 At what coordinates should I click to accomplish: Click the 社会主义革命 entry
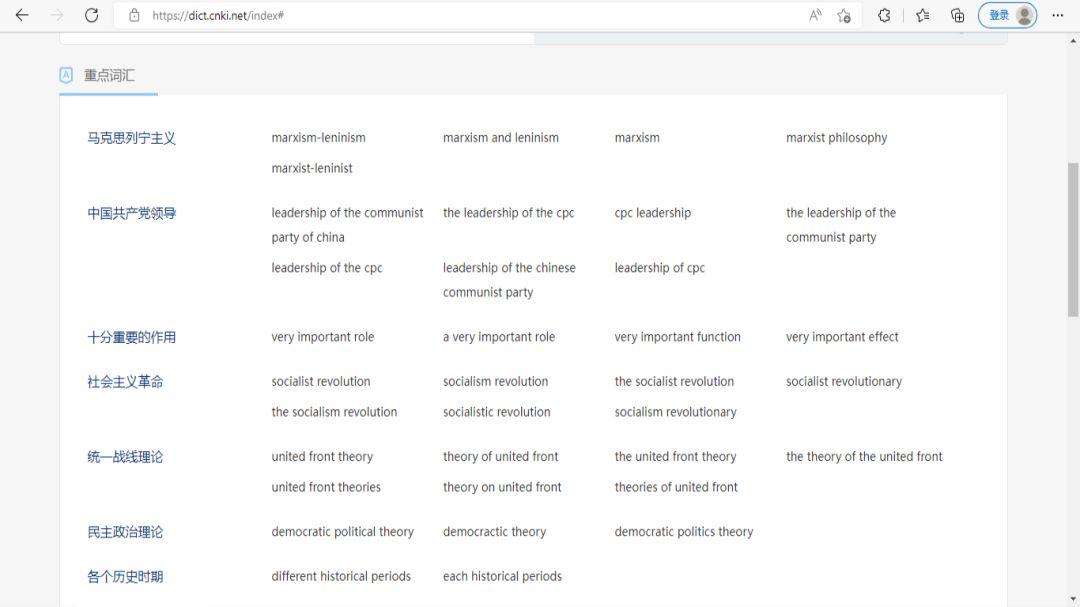coord(124,382)
